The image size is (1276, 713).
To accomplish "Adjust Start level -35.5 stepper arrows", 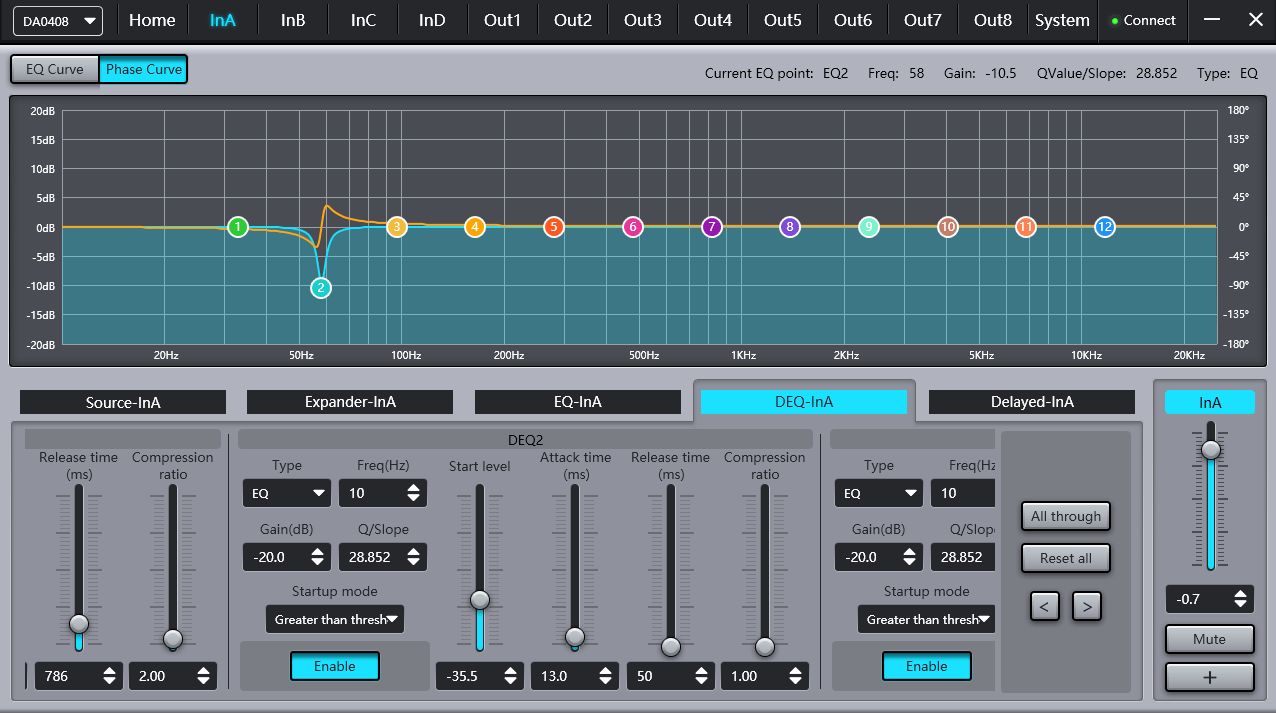I will 509,676.
